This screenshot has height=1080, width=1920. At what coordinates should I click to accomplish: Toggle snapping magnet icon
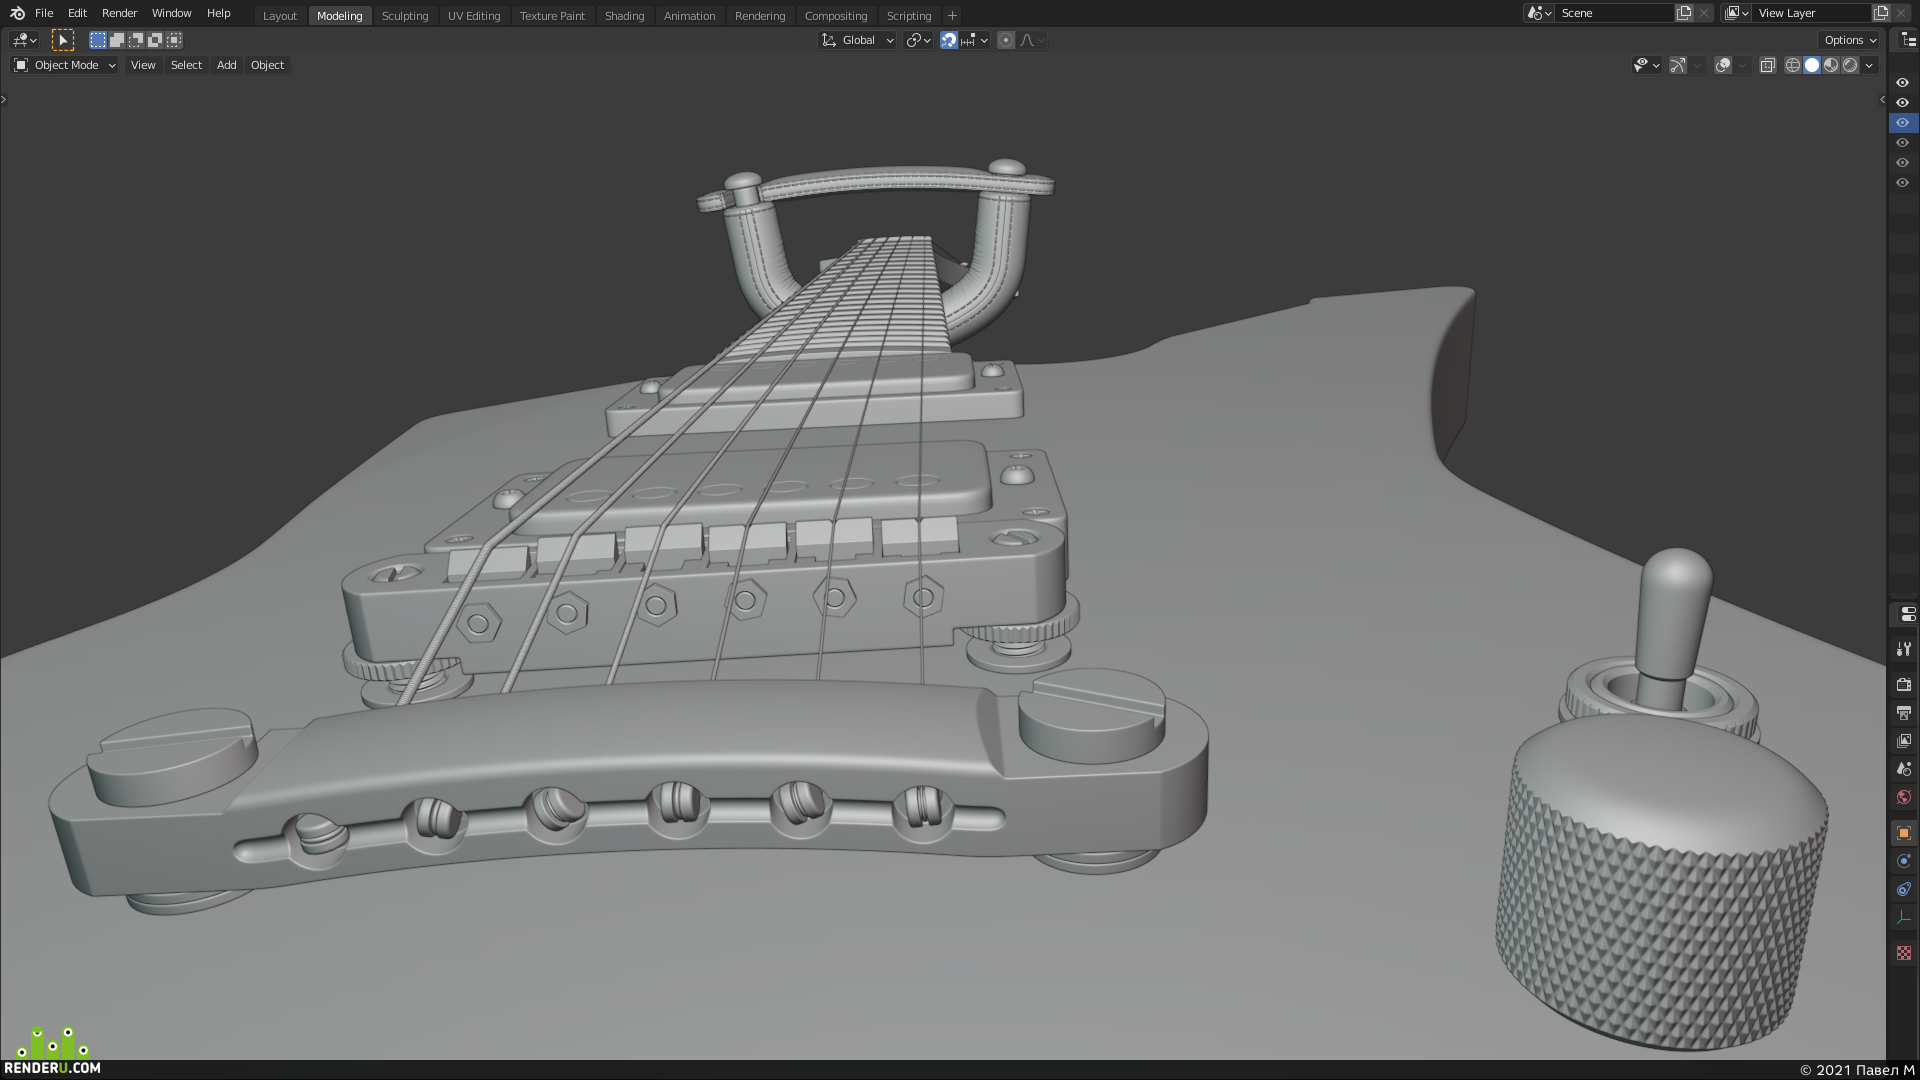pyautogui.click(x=949, y=40)
